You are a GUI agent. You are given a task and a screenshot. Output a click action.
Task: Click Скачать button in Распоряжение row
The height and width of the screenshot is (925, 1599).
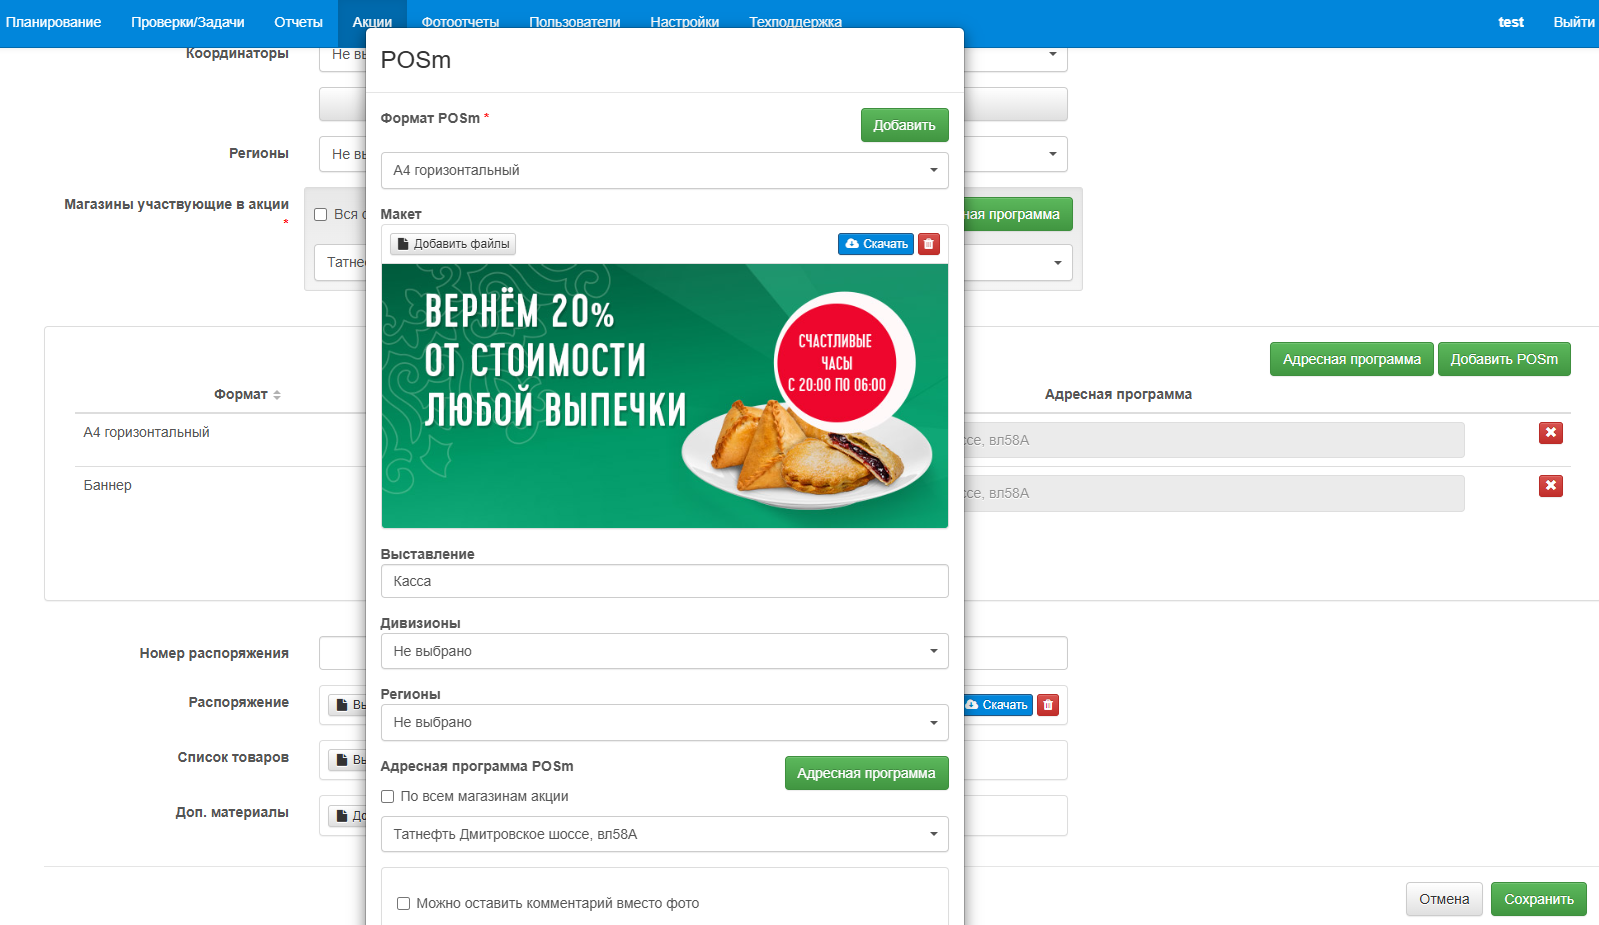click(997, 705)
